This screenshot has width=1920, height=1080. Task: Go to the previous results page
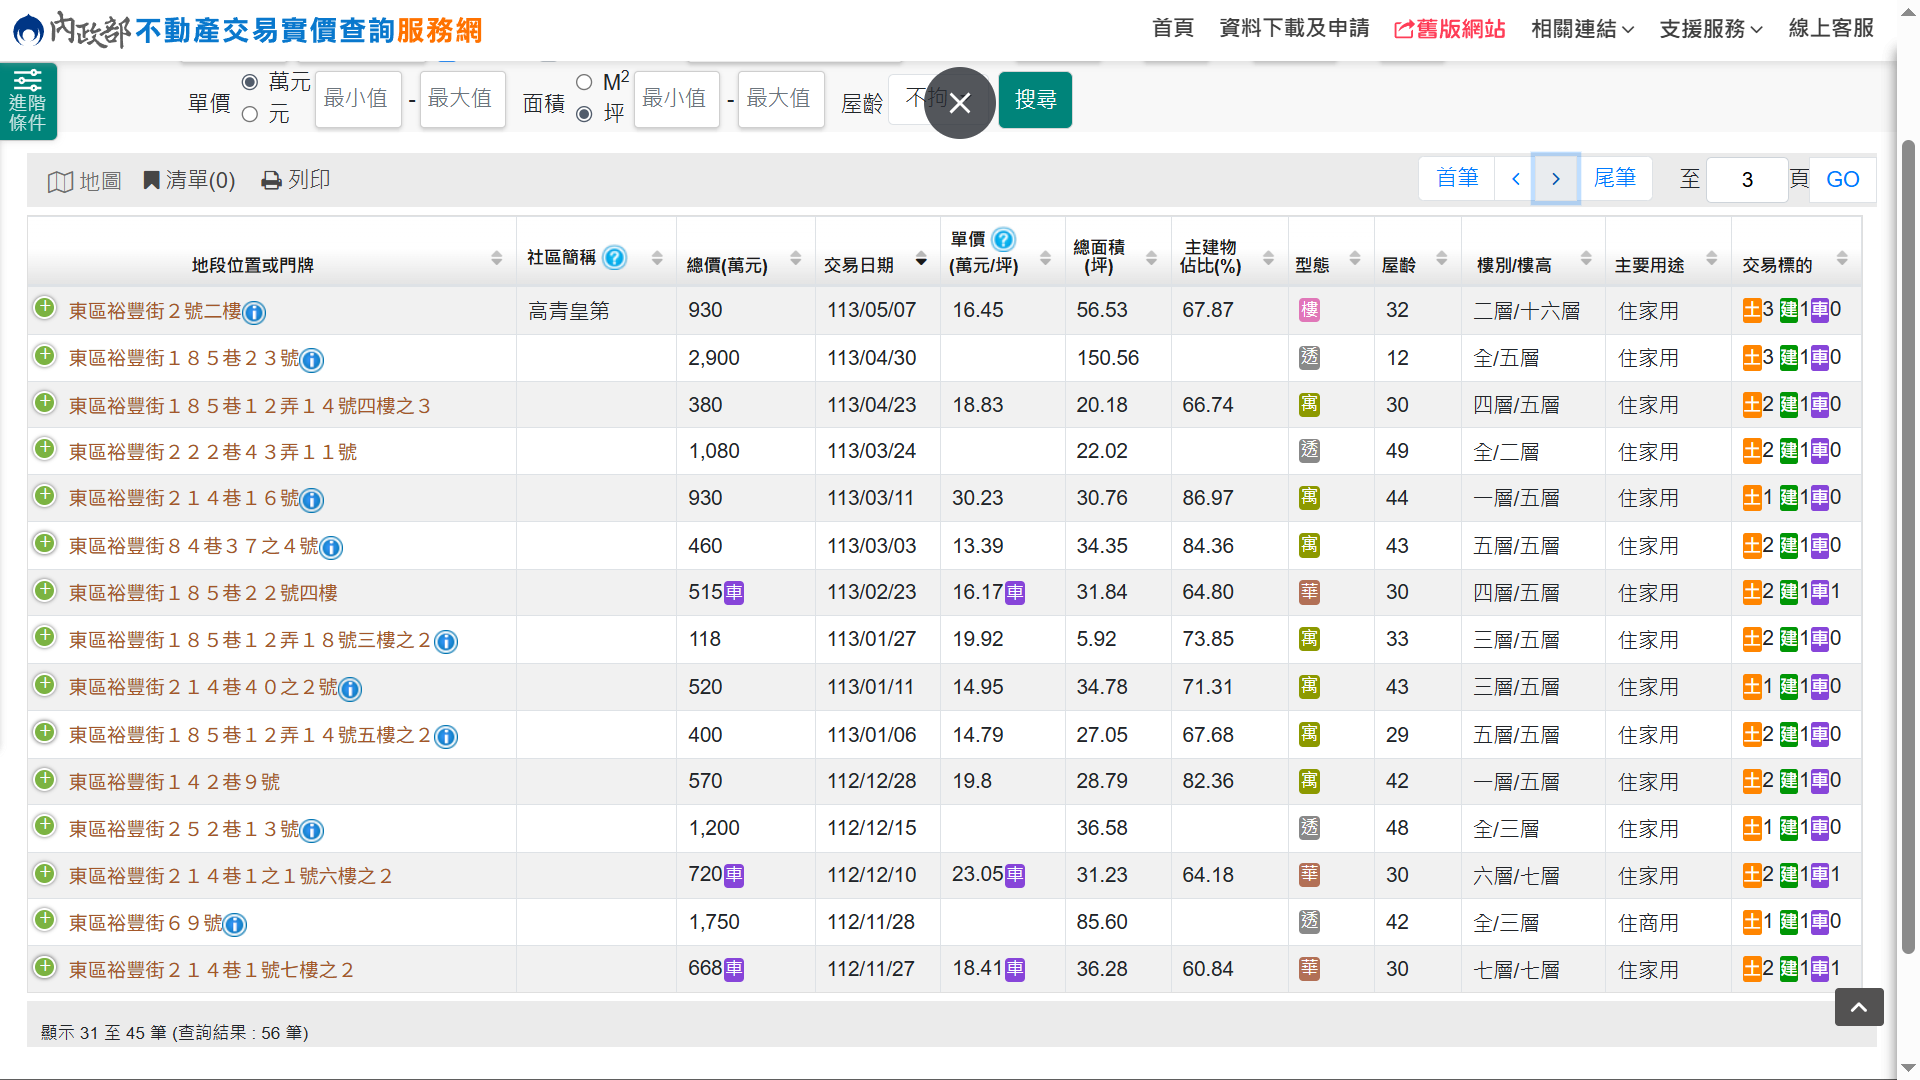click(x=1515, y=179)
